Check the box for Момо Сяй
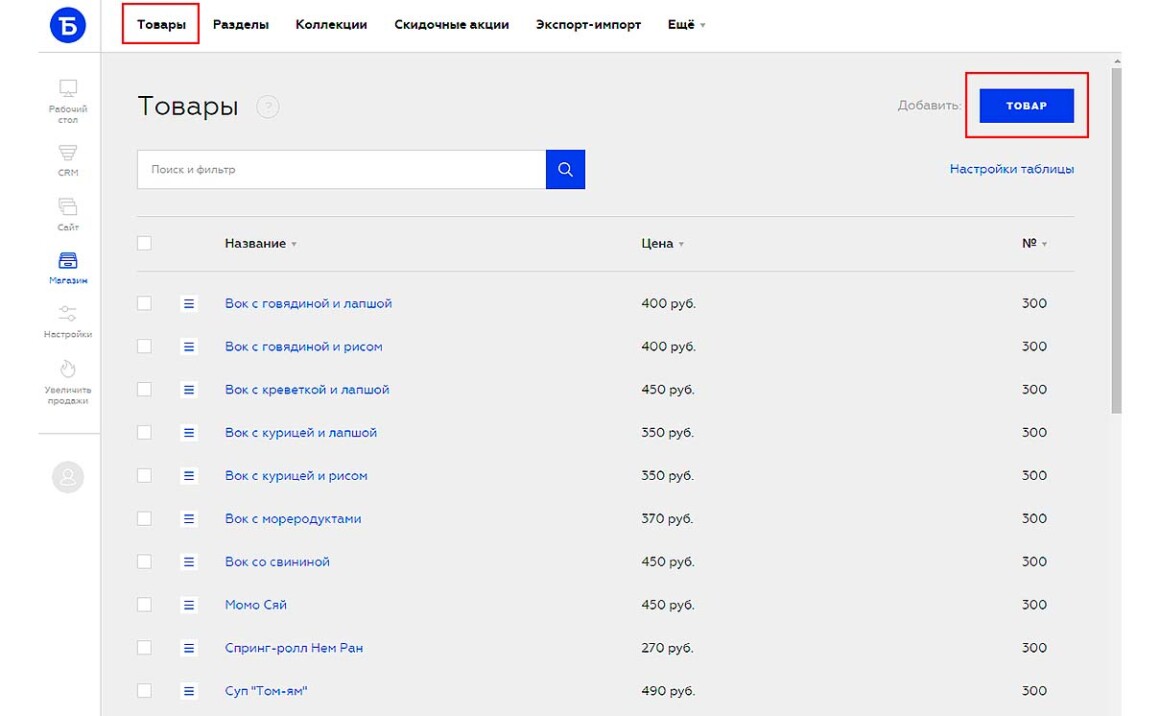The width and height of the screenshot is (1160, 716). click(x=144, y=605)
